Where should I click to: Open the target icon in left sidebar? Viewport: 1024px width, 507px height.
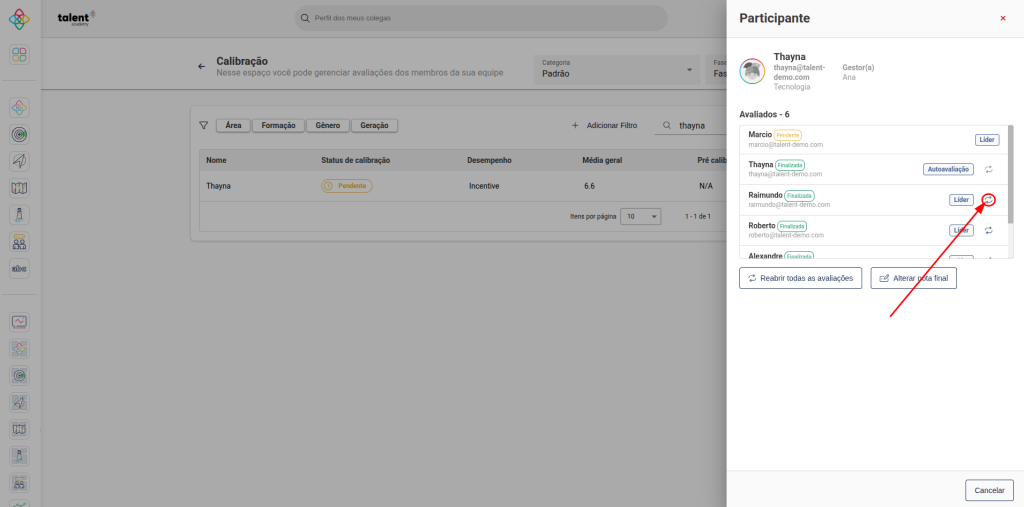20,134
